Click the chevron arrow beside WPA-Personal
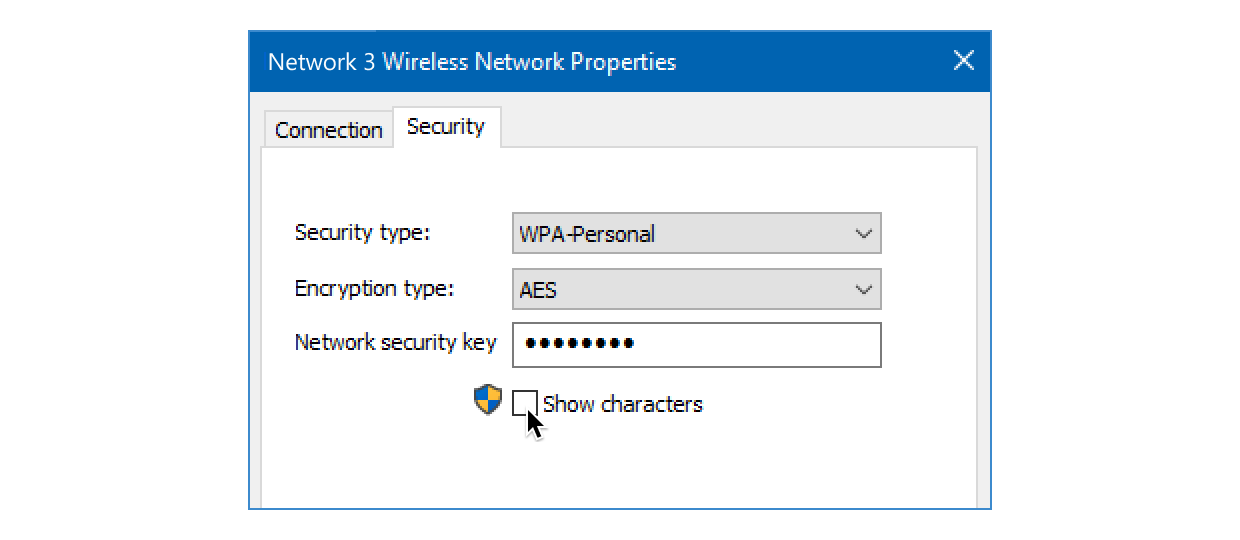The width and height of the screenshot is (1240, 540). point(864,234)
